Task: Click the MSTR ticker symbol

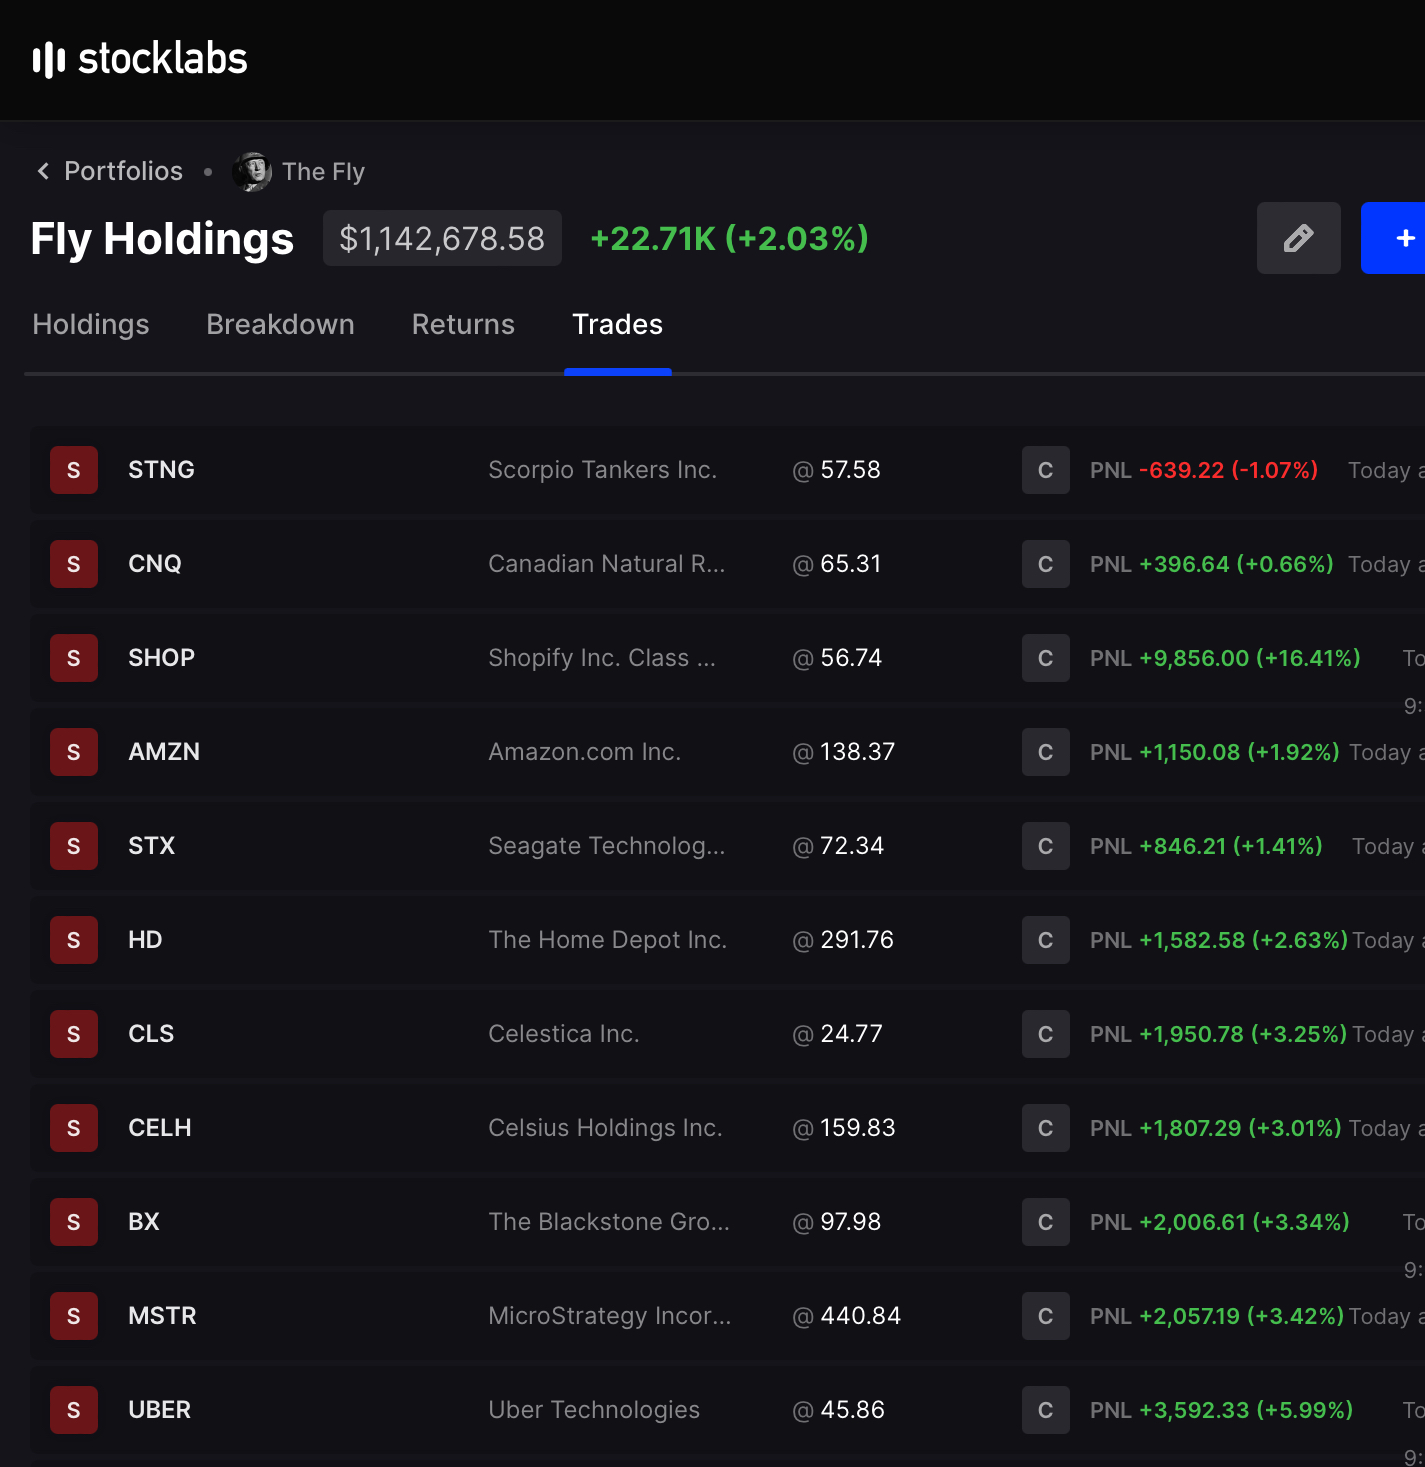Action: point(162,1316)
